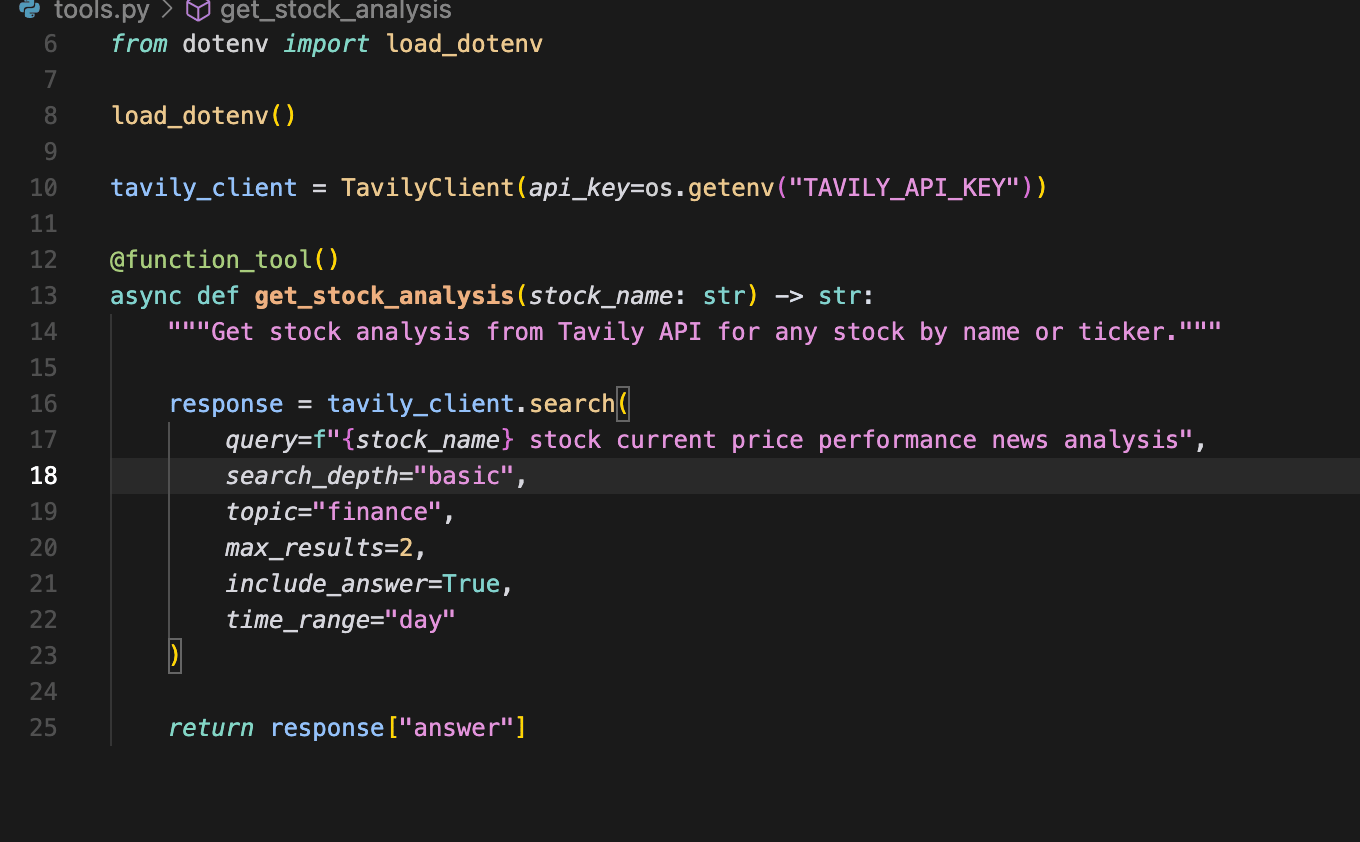Click line number 13 in the gutter

(43, 296)
